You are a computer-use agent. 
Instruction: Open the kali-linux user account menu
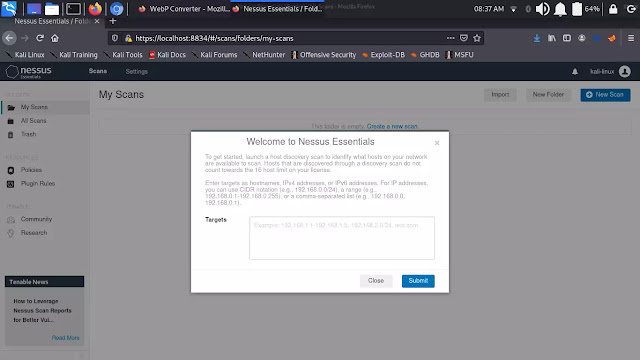tap(610, 71)
